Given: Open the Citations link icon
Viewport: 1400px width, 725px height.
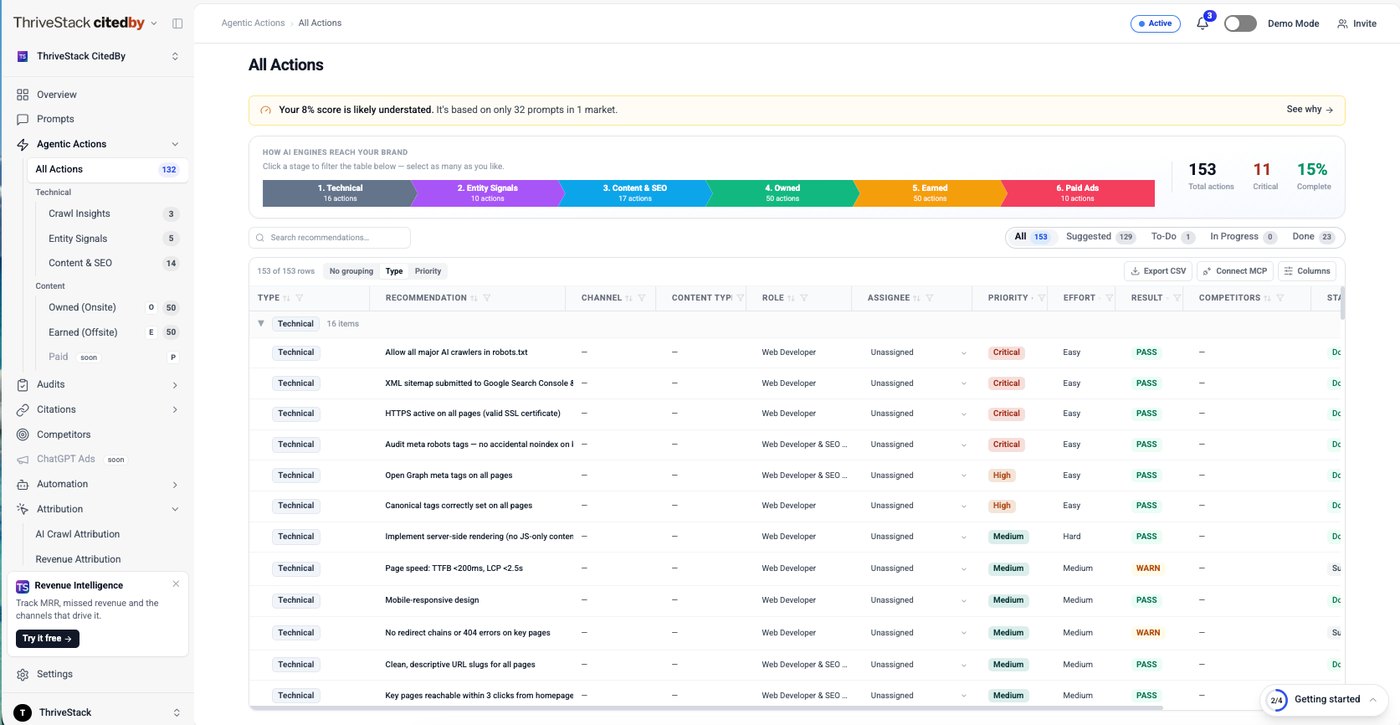Looking at the screenshot, I should coord(23,409).
